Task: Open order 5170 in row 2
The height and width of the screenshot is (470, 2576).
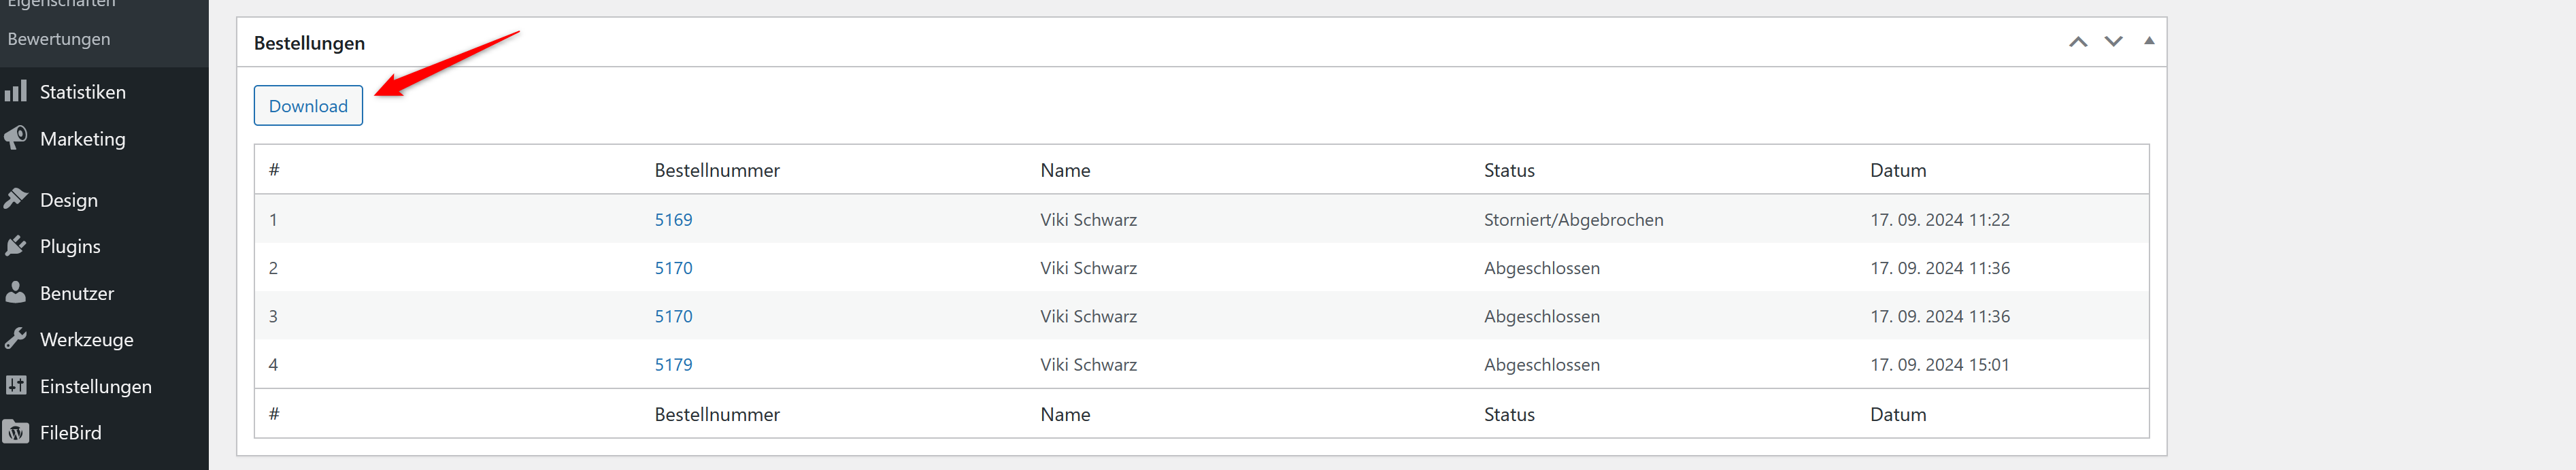Action: pos(673,268)
